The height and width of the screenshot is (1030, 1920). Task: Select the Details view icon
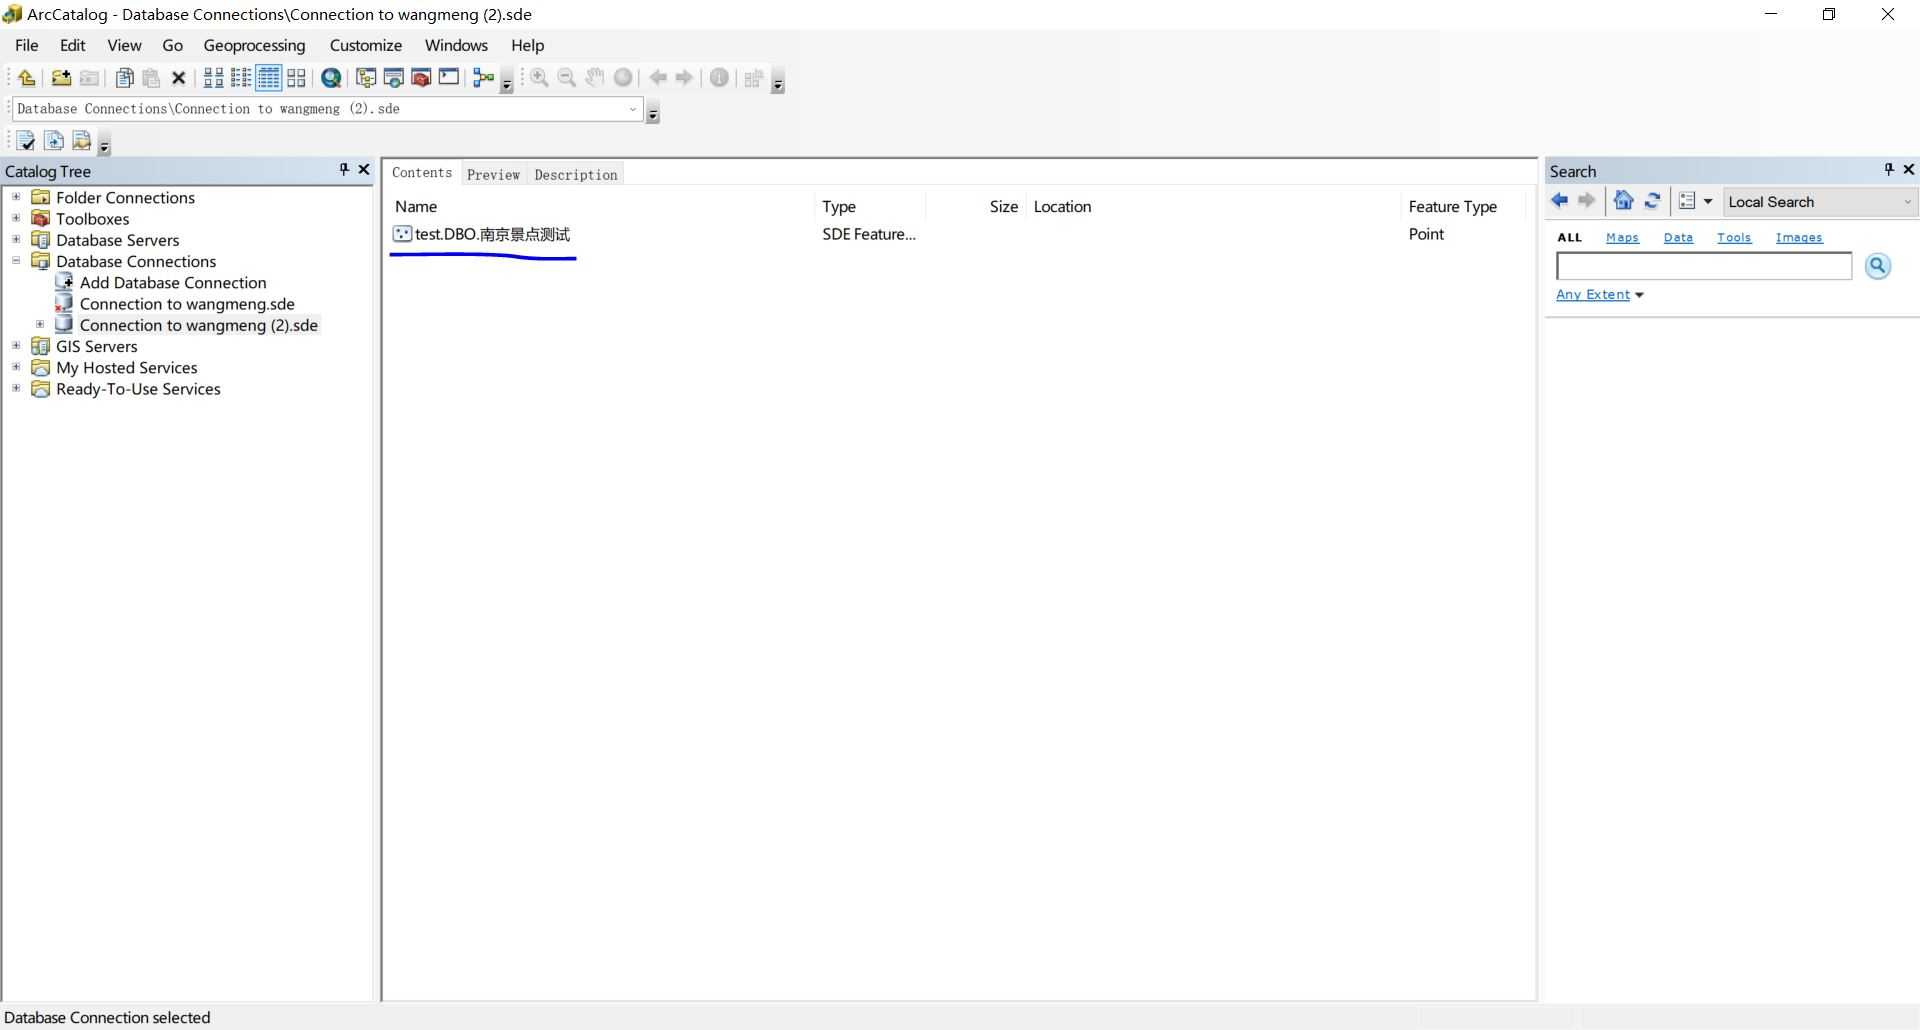coord(268,78)
